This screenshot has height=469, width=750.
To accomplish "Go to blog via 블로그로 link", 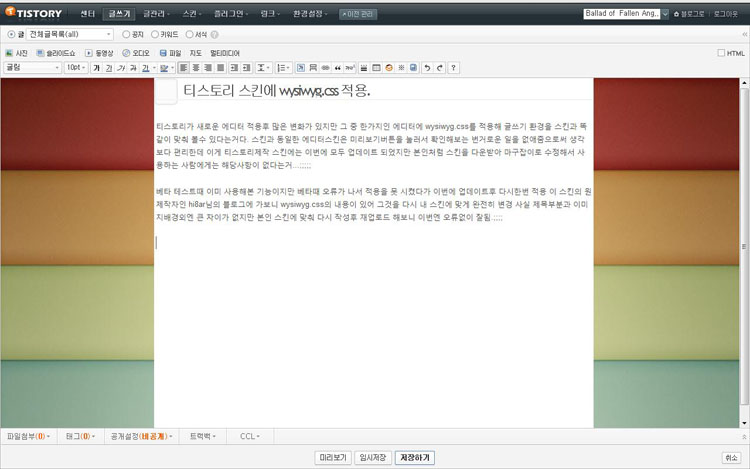I will pos(689,14).
